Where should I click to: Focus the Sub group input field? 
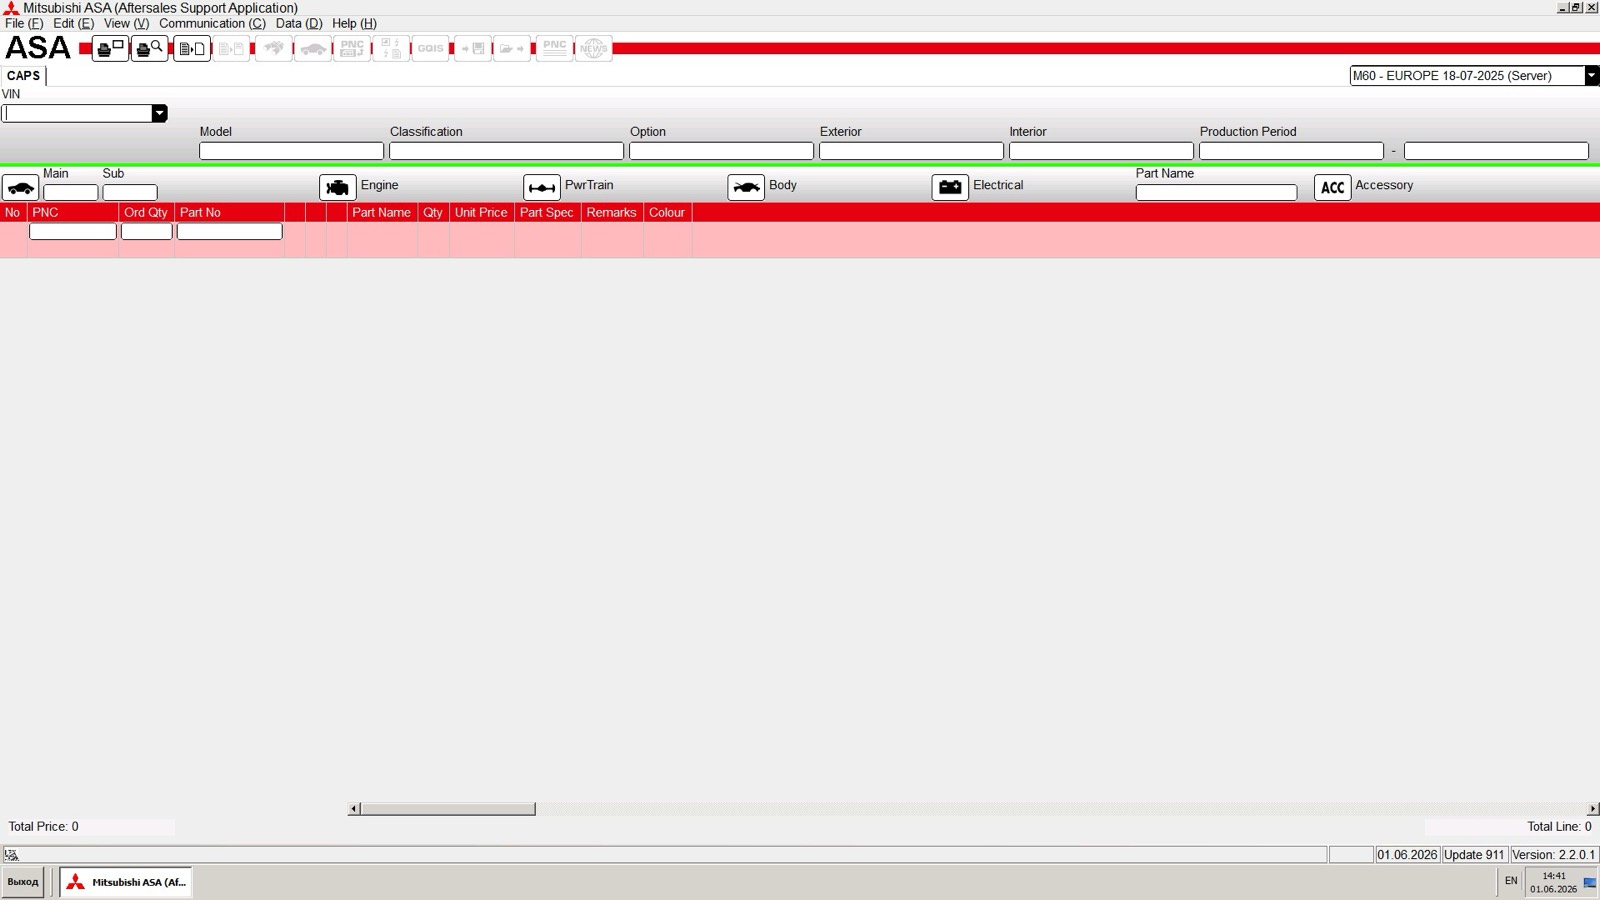point(130,192)
